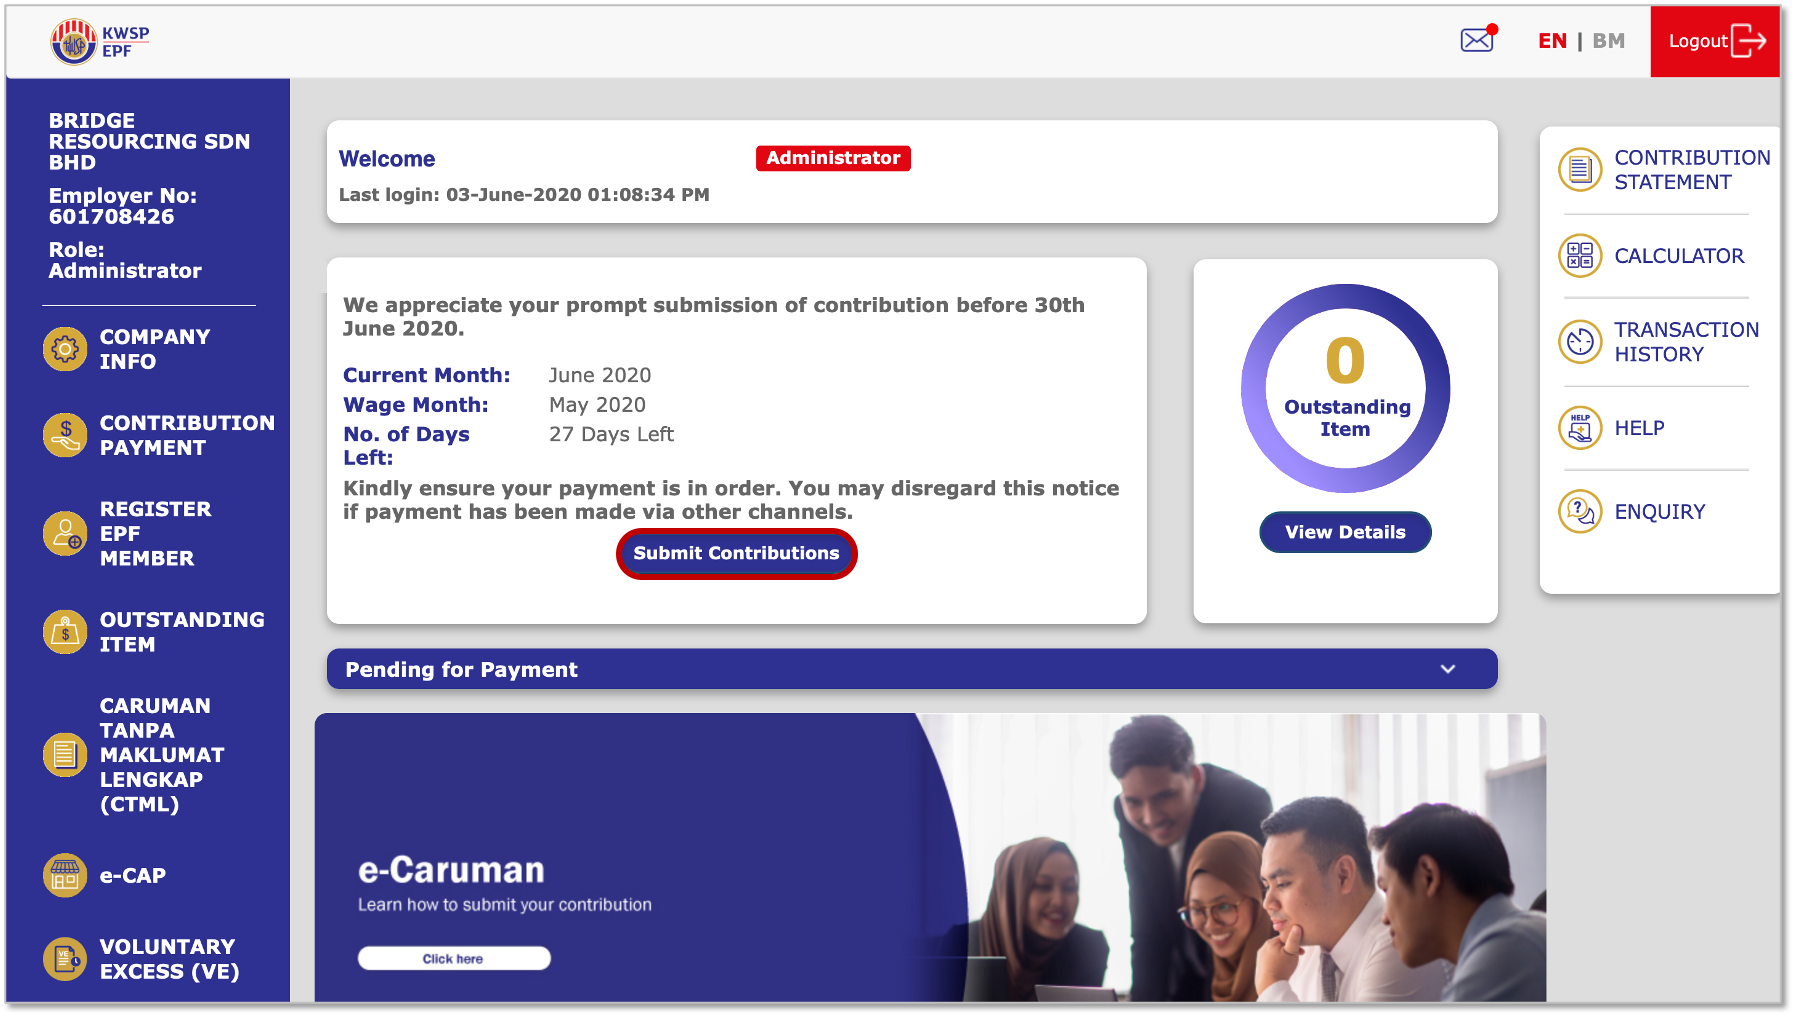Open REGISTER EPF MEMBER menu
Viewport: 1794px width, 1016px height.
[x=155, y=533]
